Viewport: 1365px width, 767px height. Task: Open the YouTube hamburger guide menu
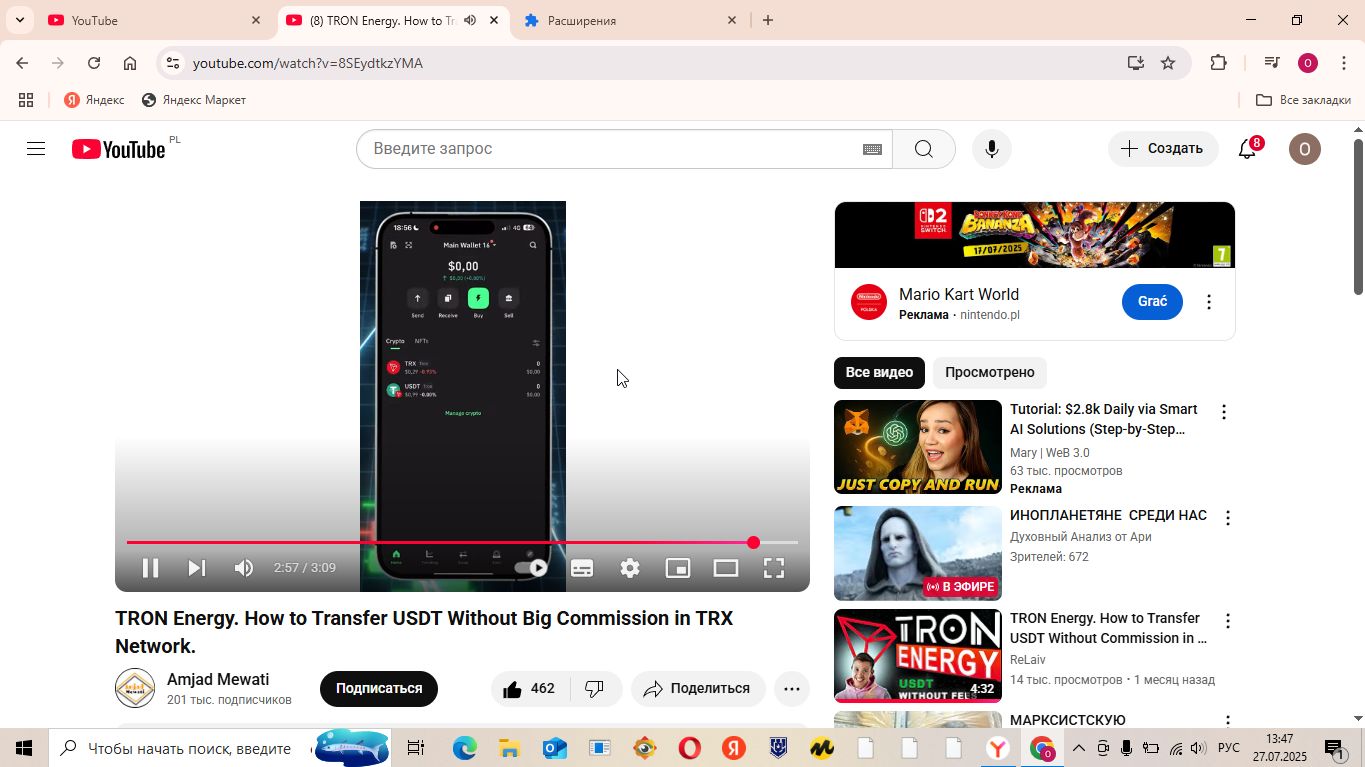[x=36, y=149]
